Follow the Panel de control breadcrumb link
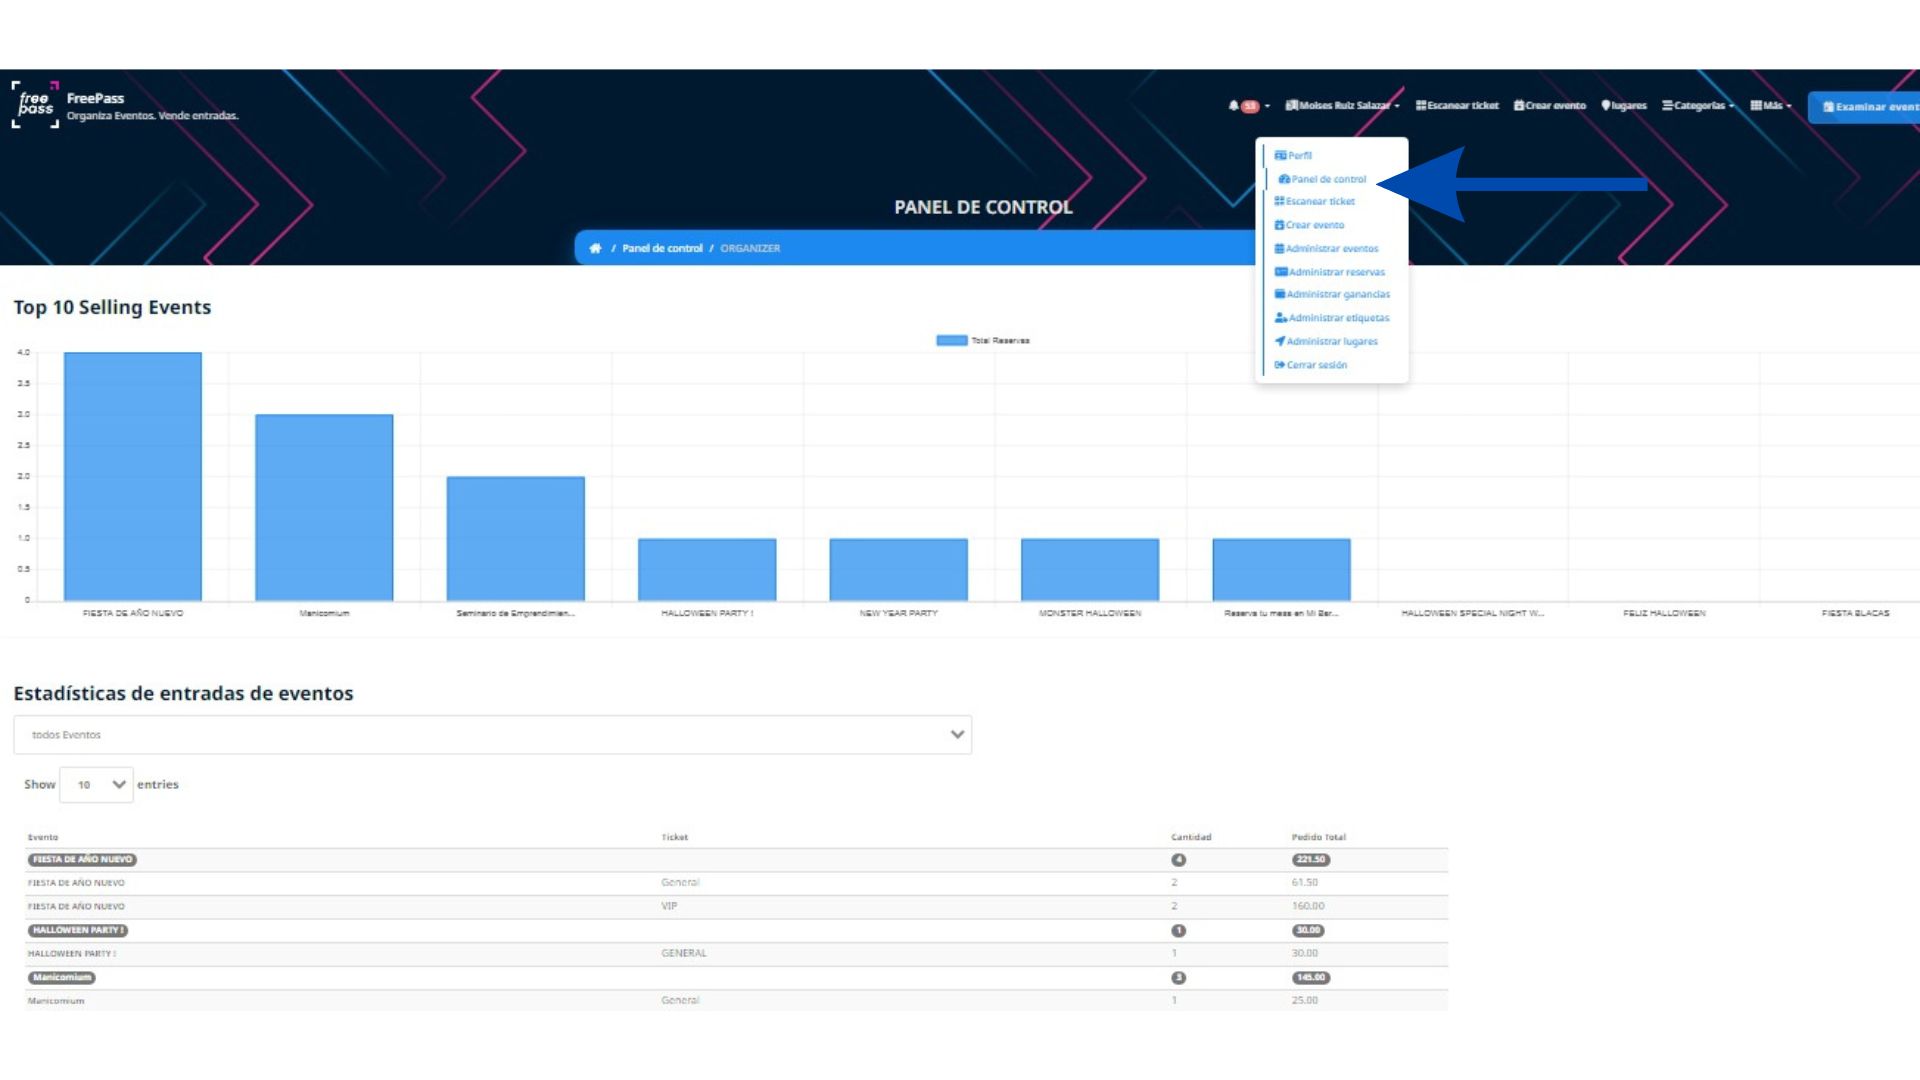The height and width of the screenshot is (1080, 1920). 661,247
